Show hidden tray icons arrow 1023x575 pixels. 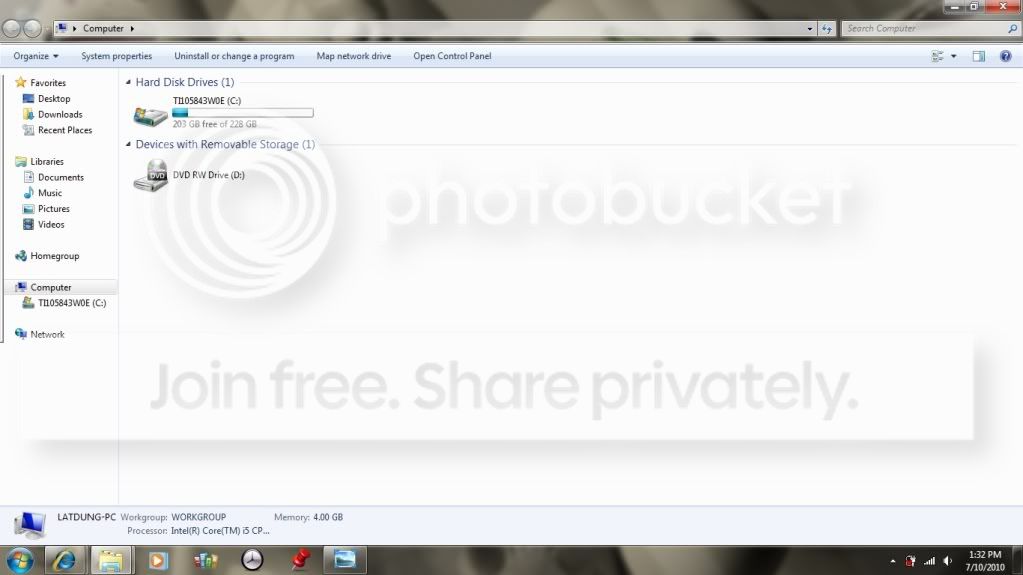click(893, 561)
